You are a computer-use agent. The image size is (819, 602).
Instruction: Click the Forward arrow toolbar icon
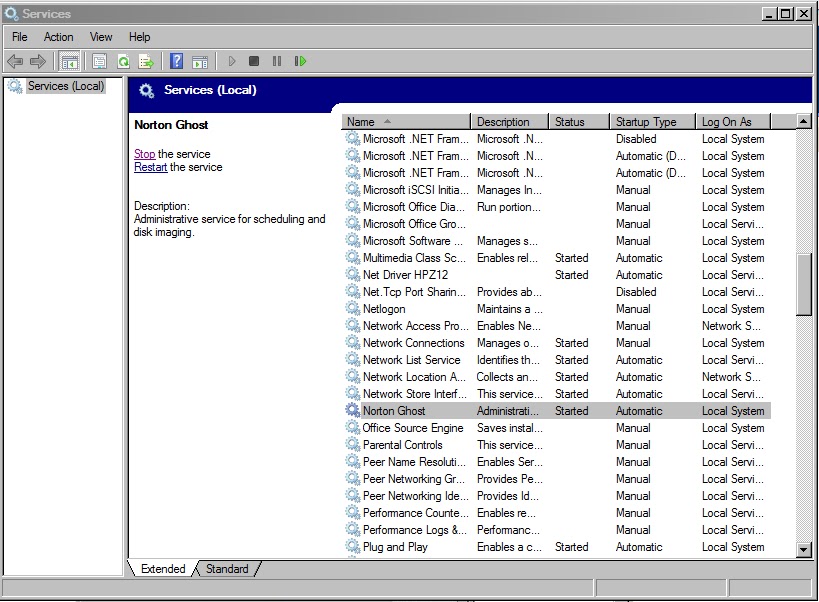tap(38, 62)
